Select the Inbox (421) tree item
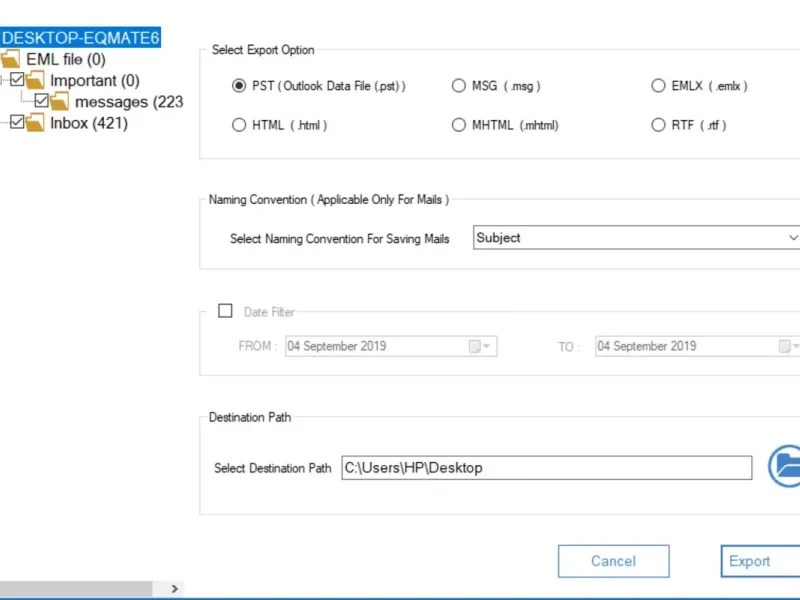The width and height of the screenshot is (800, 600). point(89,123)
